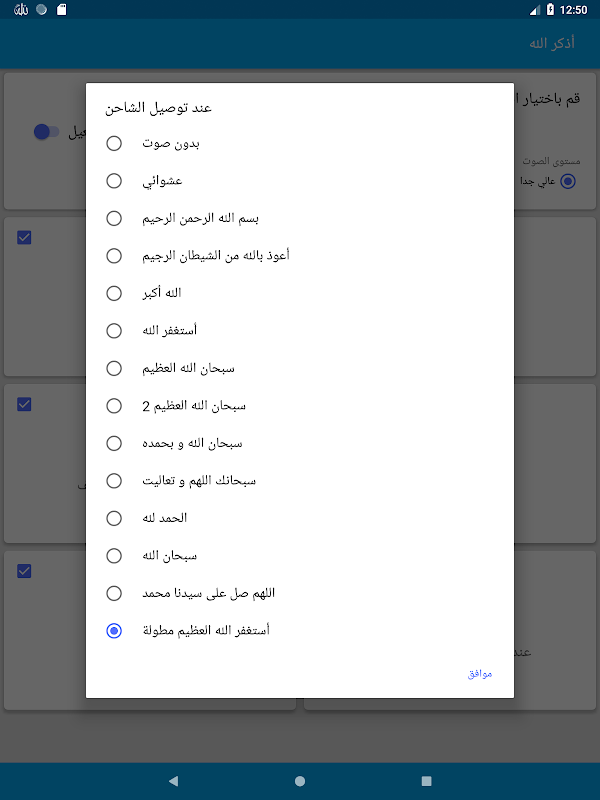Image resolution: width=600 pixels, height=800 pixels.
Task: Tap the signal strength icon
Action: click(x=534, y=10)
